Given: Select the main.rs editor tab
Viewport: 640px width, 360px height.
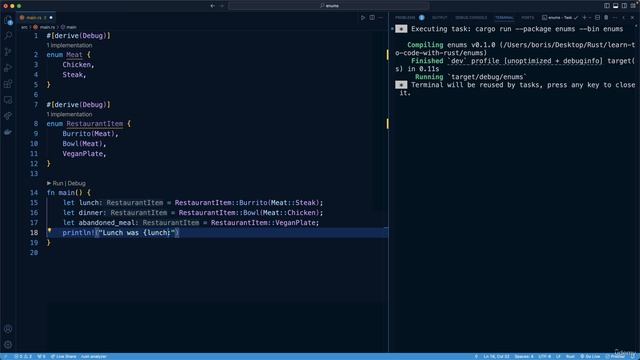Looking at the screenshot, I should pos(36,18).
